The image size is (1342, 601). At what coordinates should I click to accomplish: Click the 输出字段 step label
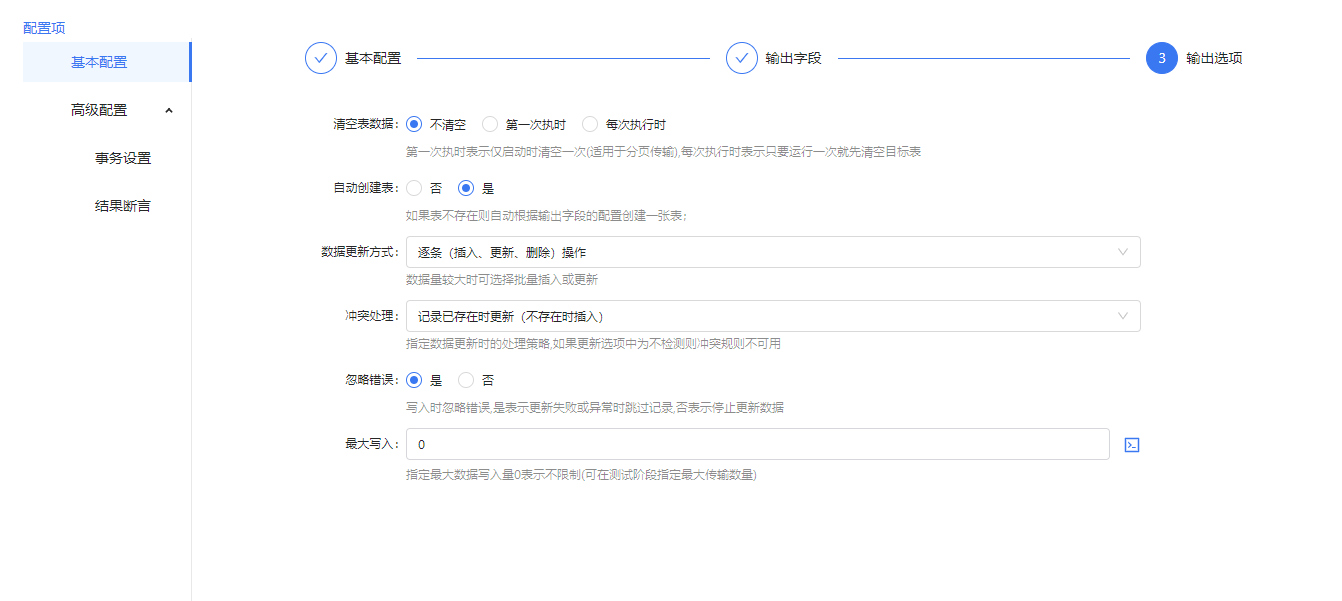pyautogui.click(x=793, y=58)
